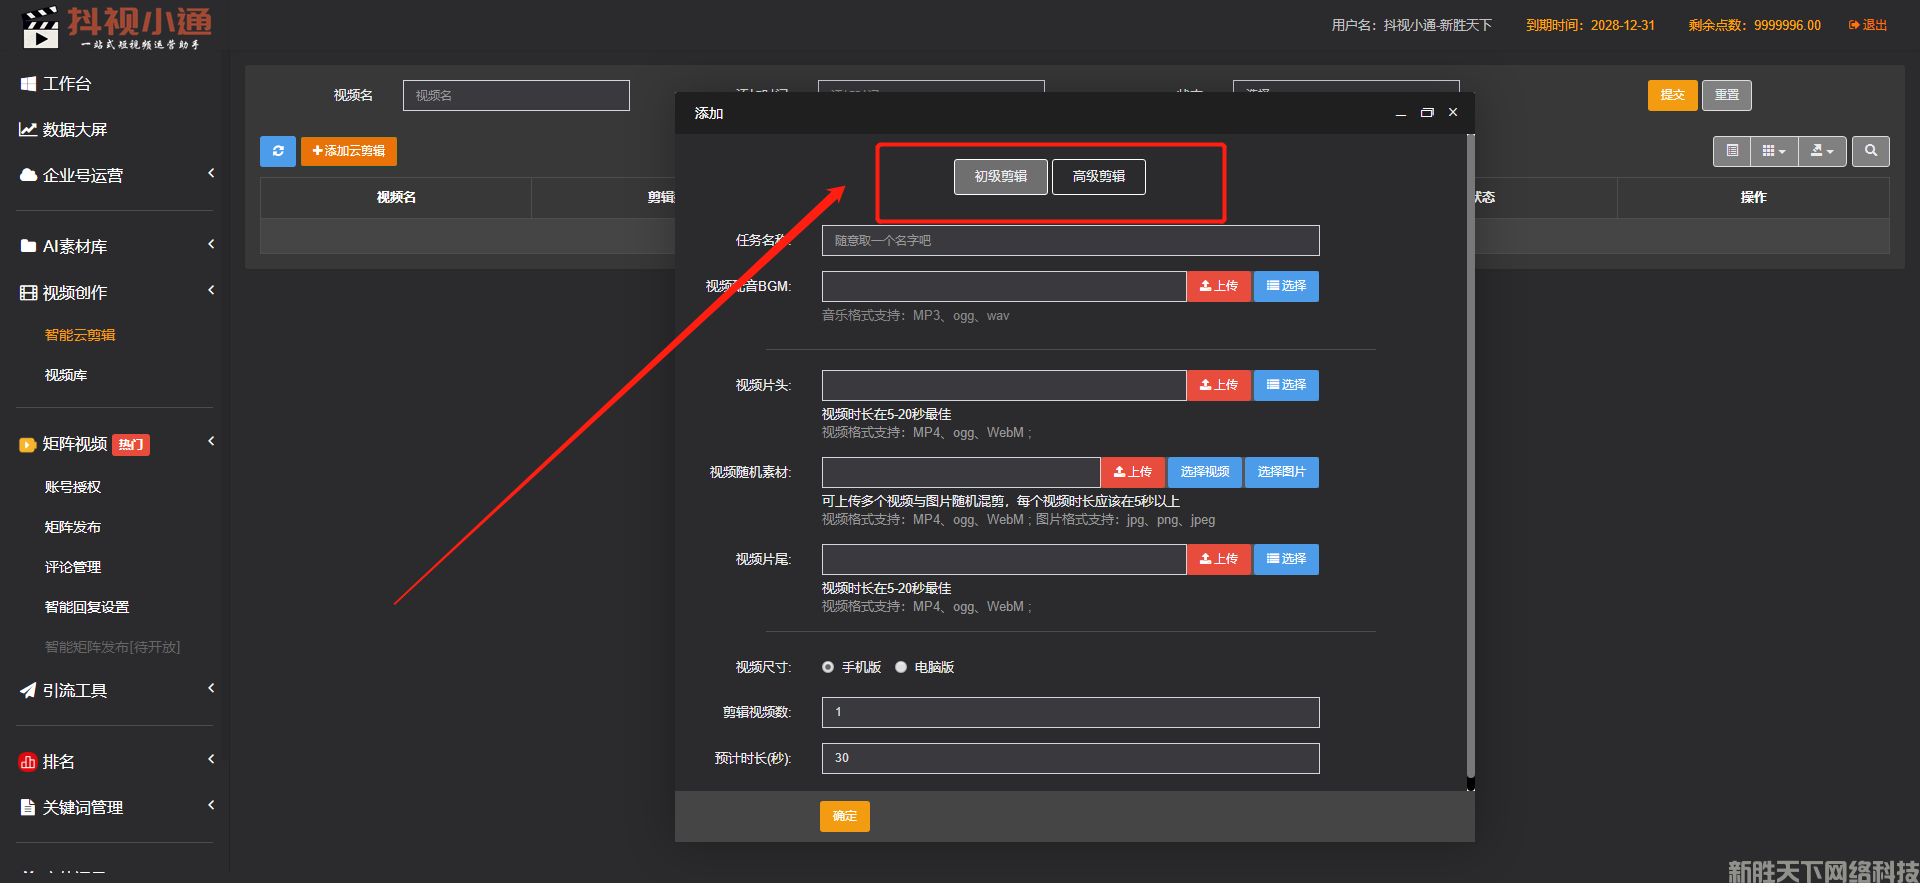Click the 退出 logout icon
Viewport: 1920px width, 883px height.
click(1854, 25)
